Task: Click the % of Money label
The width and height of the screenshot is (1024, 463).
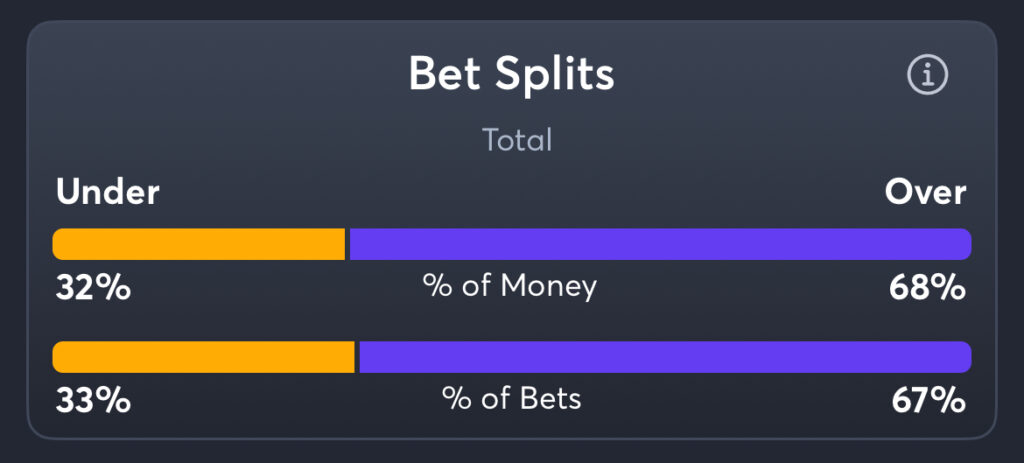Action: [510, 287]
